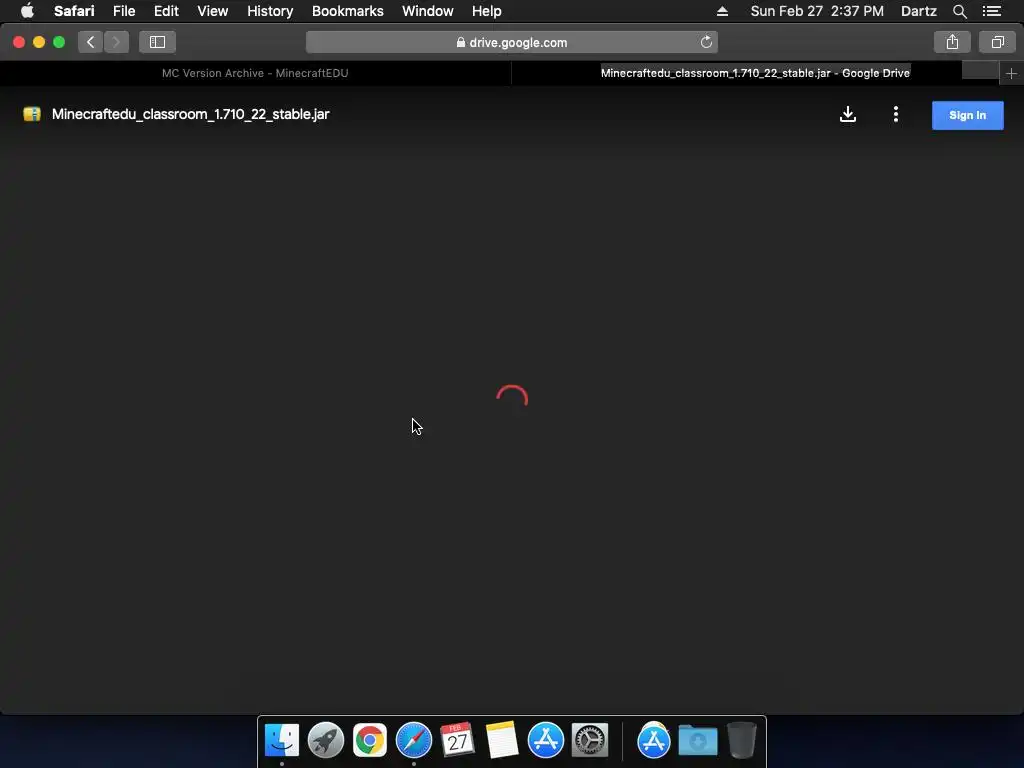Open the Edit menu
The width and height of the screenshot is (1024, 768).
[166, 11]
